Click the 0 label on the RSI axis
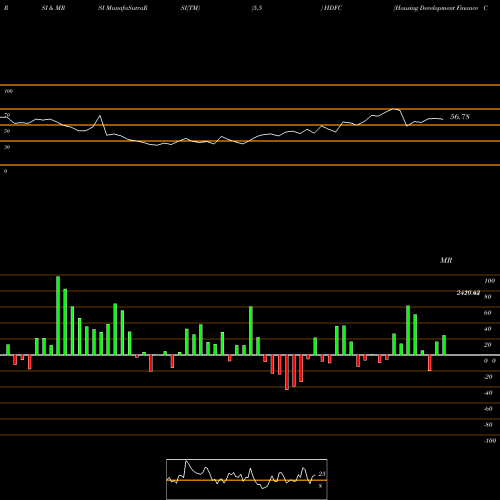500x500 pixels. point(5,171)
